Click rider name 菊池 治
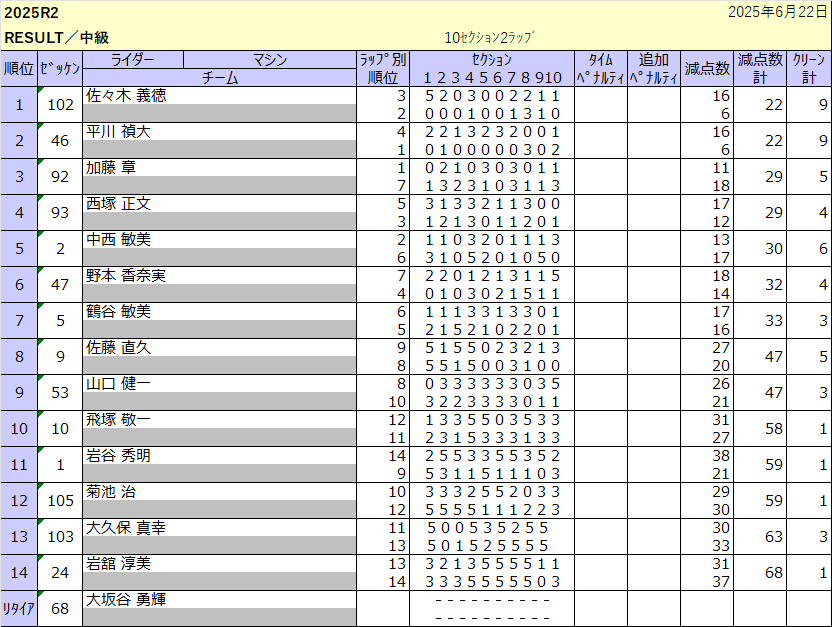Viewport: 832px width, 627px height. pyautogui.click(x=111, y=492)
